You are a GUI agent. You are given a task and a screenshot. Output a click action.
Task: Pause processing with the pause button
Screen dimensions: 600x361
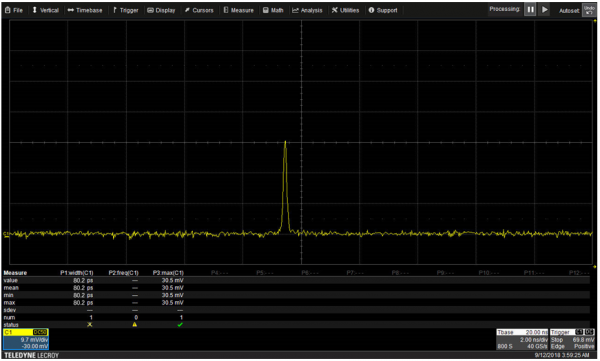530,10
